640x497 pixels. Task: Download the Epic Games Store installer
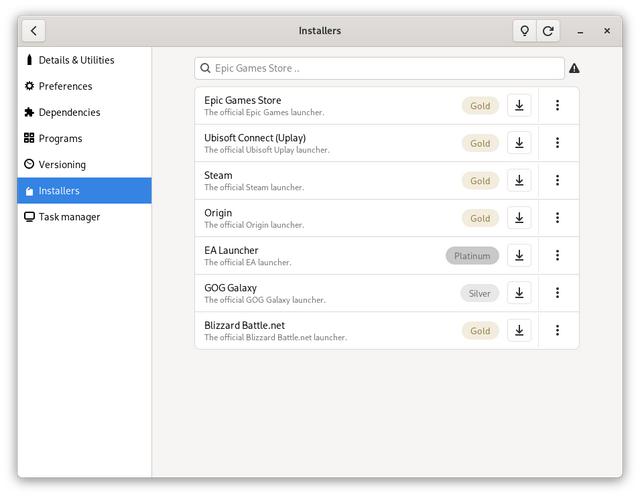point(519,105)
